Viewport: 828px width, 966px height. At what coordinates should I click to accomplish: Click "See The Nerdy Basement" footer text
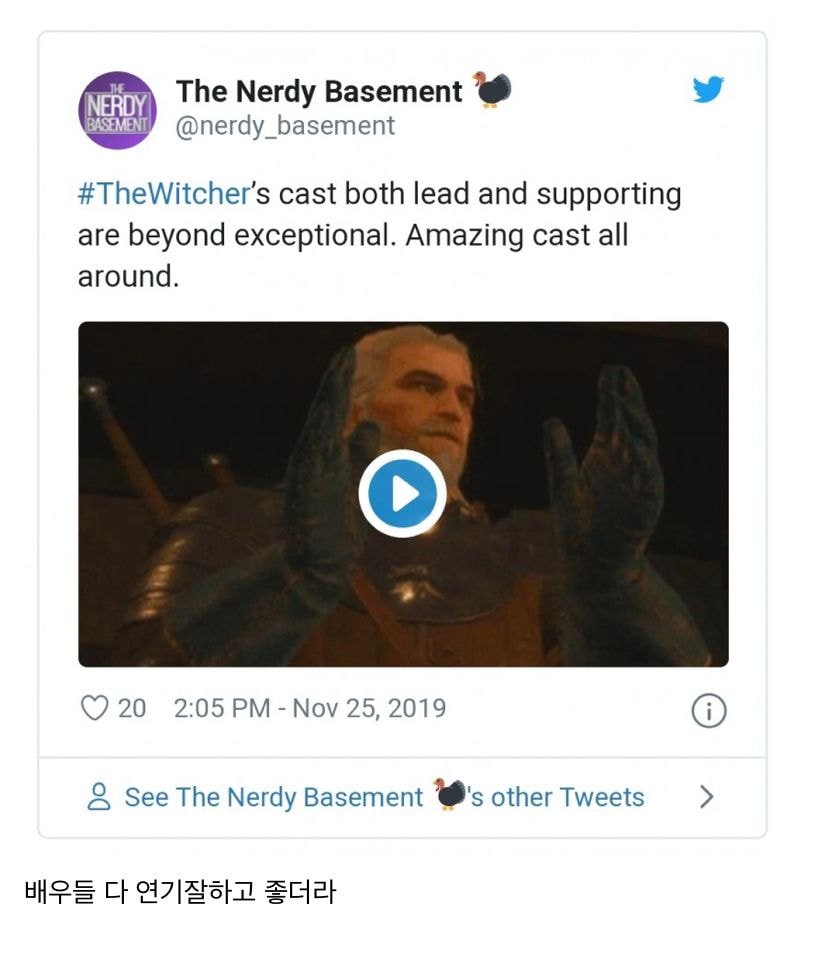[x=273, y=797]
